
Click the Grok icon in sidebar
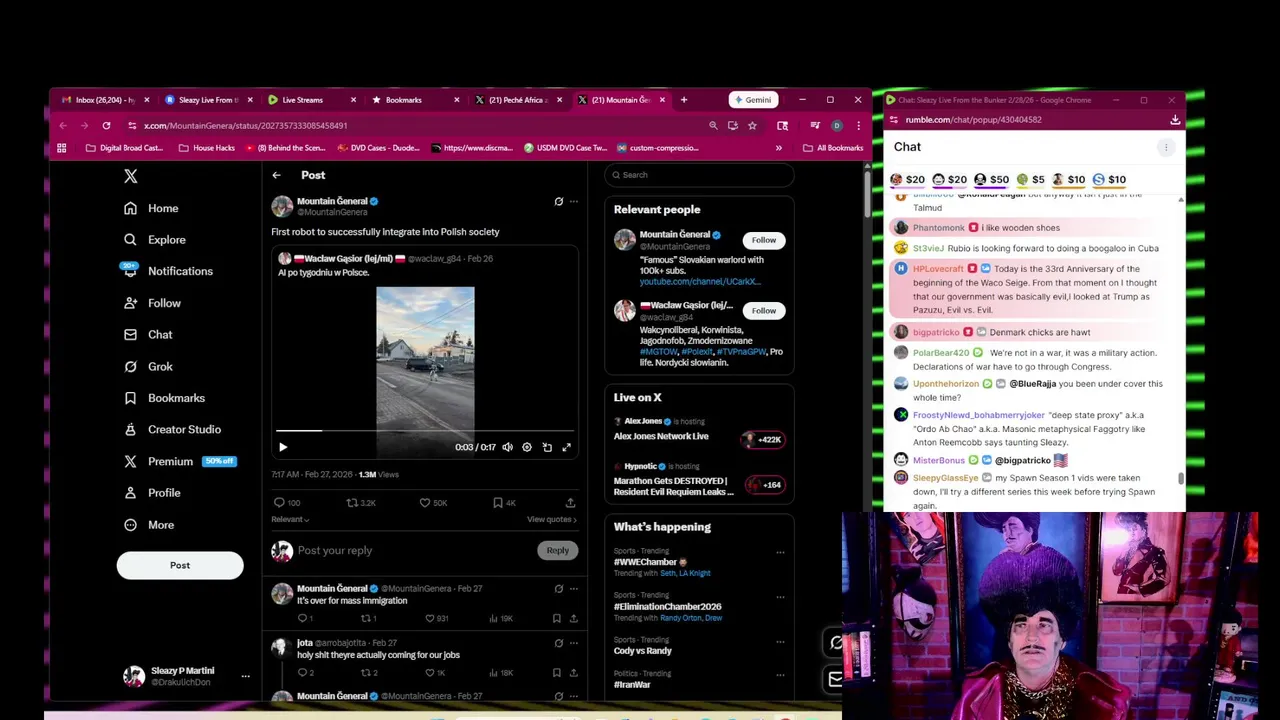coord(130,367)
